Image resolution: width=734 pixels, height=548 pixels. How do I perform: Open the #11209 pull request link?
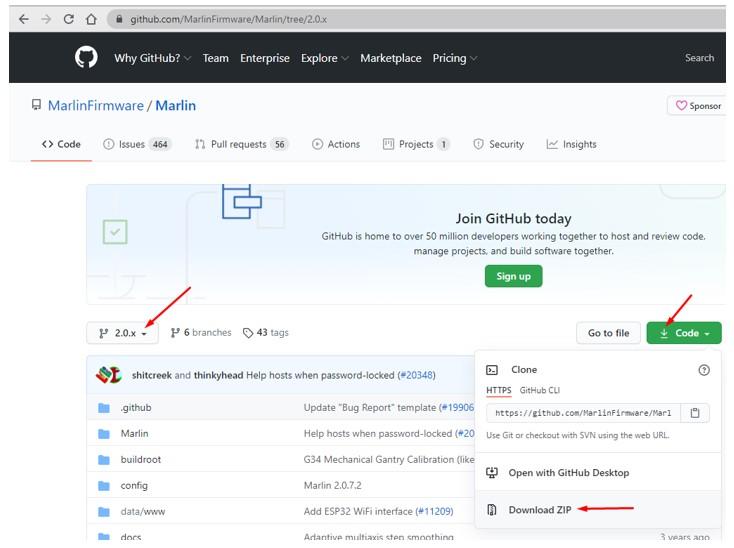click(x=434, y=511)
